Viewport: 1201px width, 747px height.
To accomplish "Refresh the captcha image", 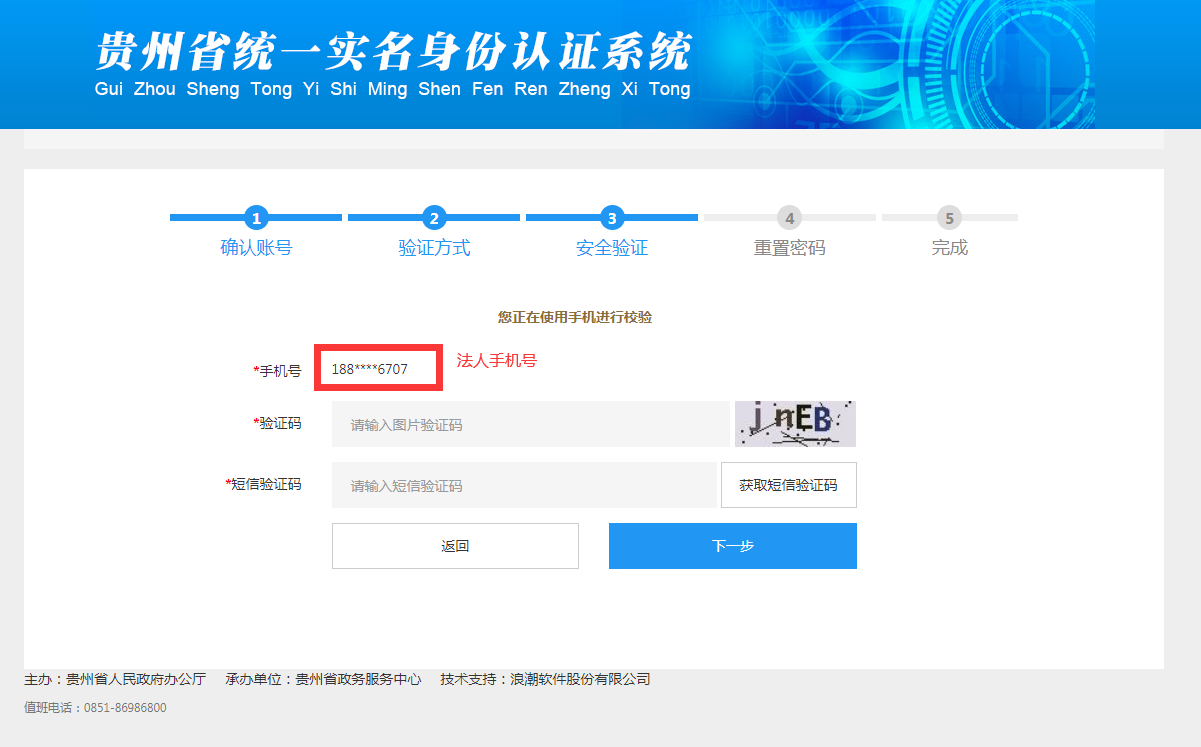I will point(795,423).
